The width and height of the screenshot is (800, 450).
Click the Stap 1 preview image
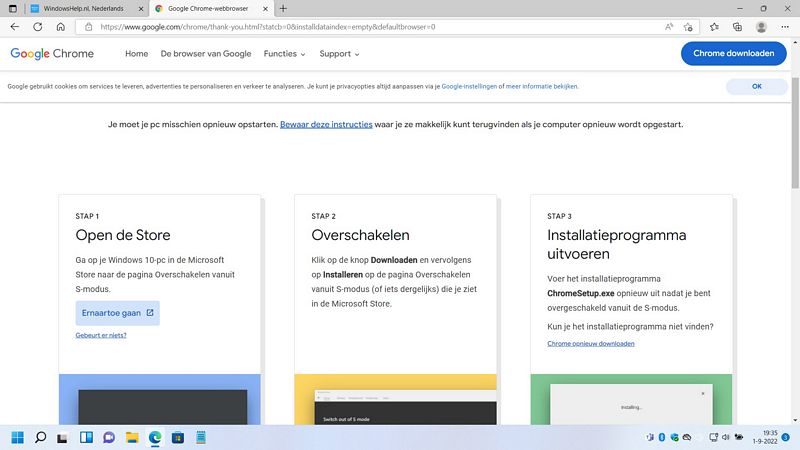click(x=160, y=399)
